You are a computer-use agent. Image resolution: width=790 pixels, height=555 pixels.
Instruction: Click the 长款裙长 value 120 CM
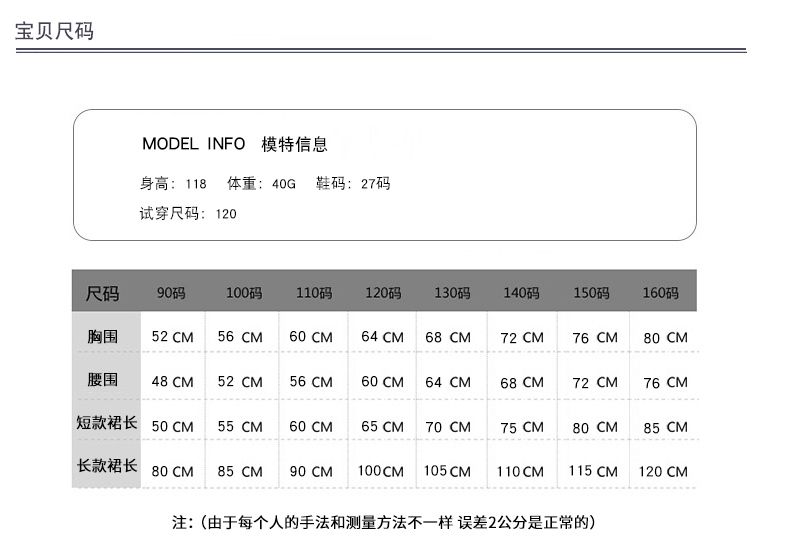pos(664,471)
